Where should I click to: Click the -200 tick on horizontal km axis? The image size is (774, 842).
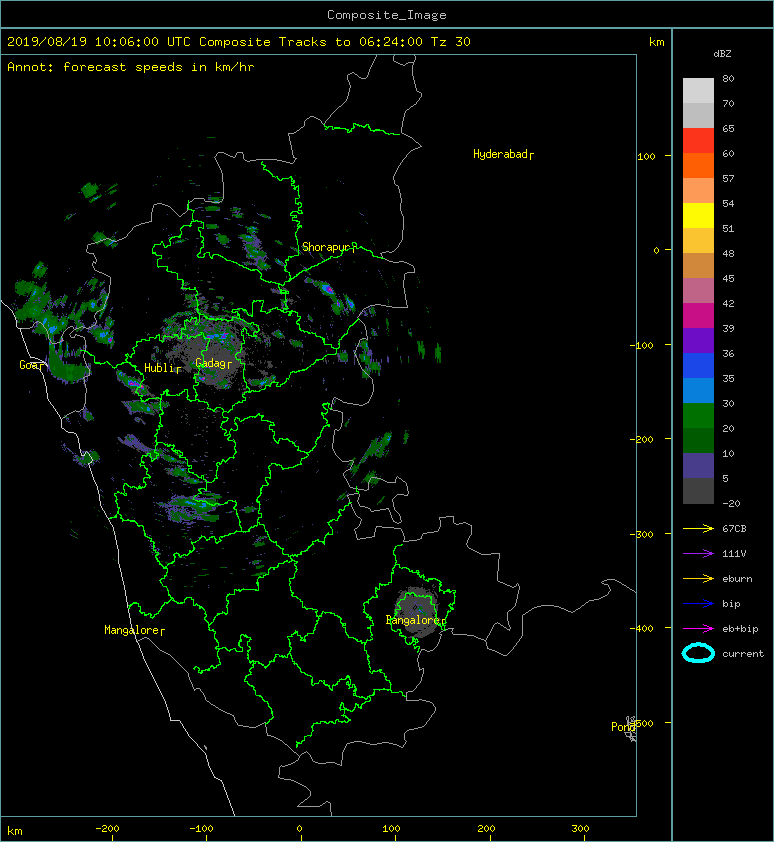107,829
